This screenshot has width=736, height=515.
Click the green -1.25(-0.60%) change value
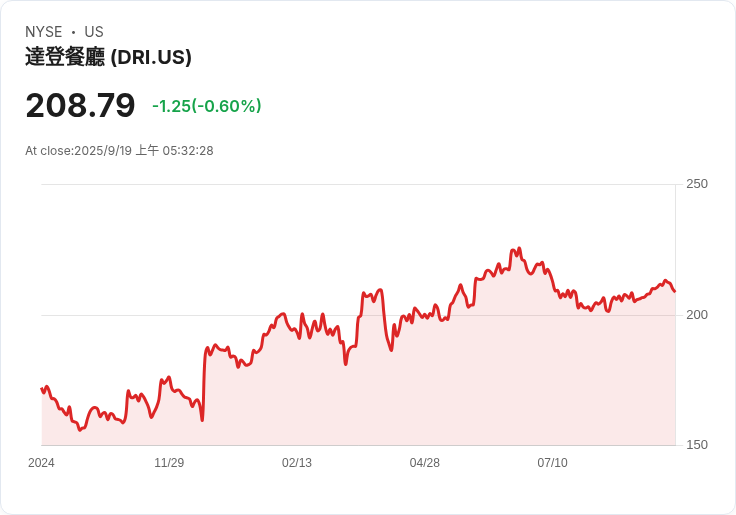[207, 106]
